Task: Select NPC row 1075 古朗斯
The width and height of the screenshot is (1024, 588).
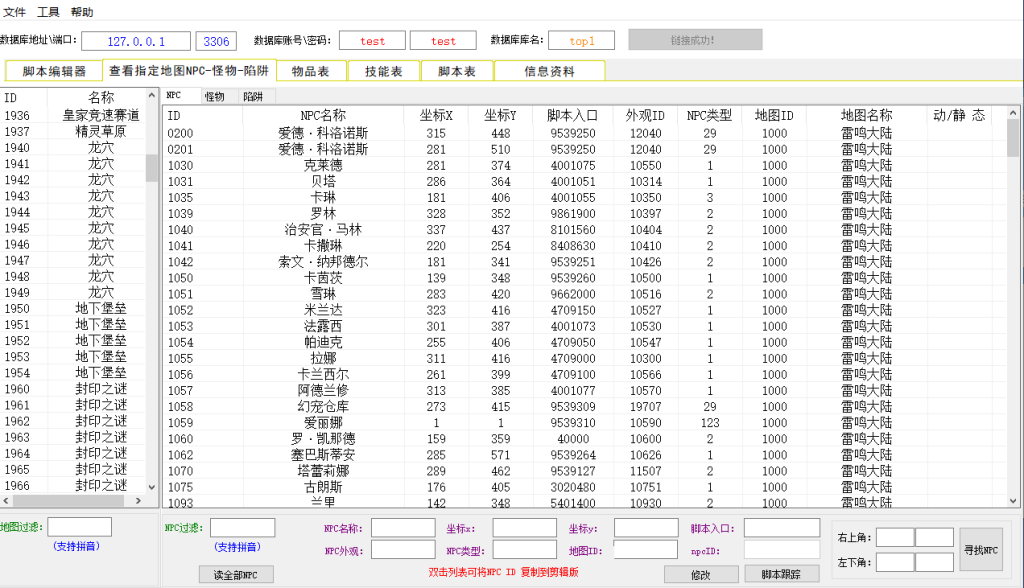Action: pos(584,487)
